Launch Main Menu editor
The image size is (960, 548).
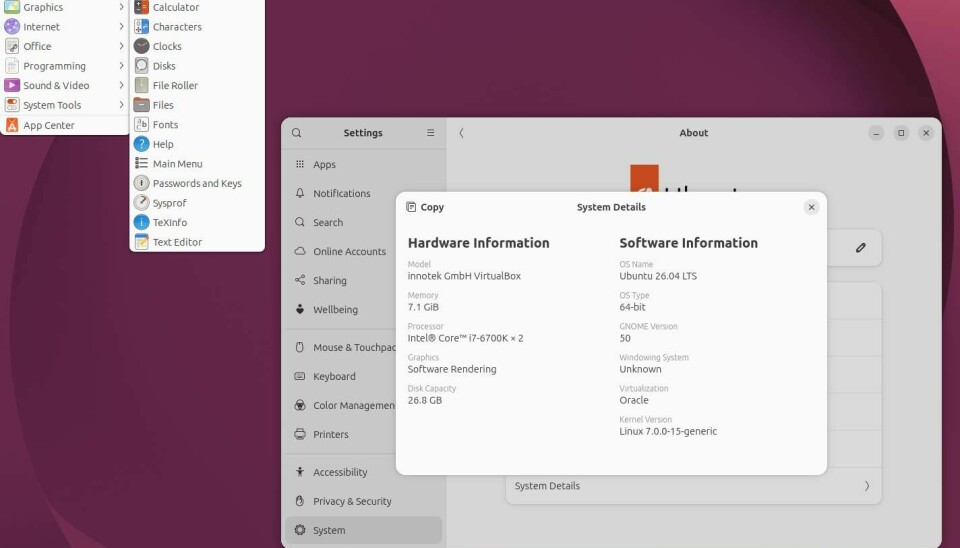tap(197, 163)
